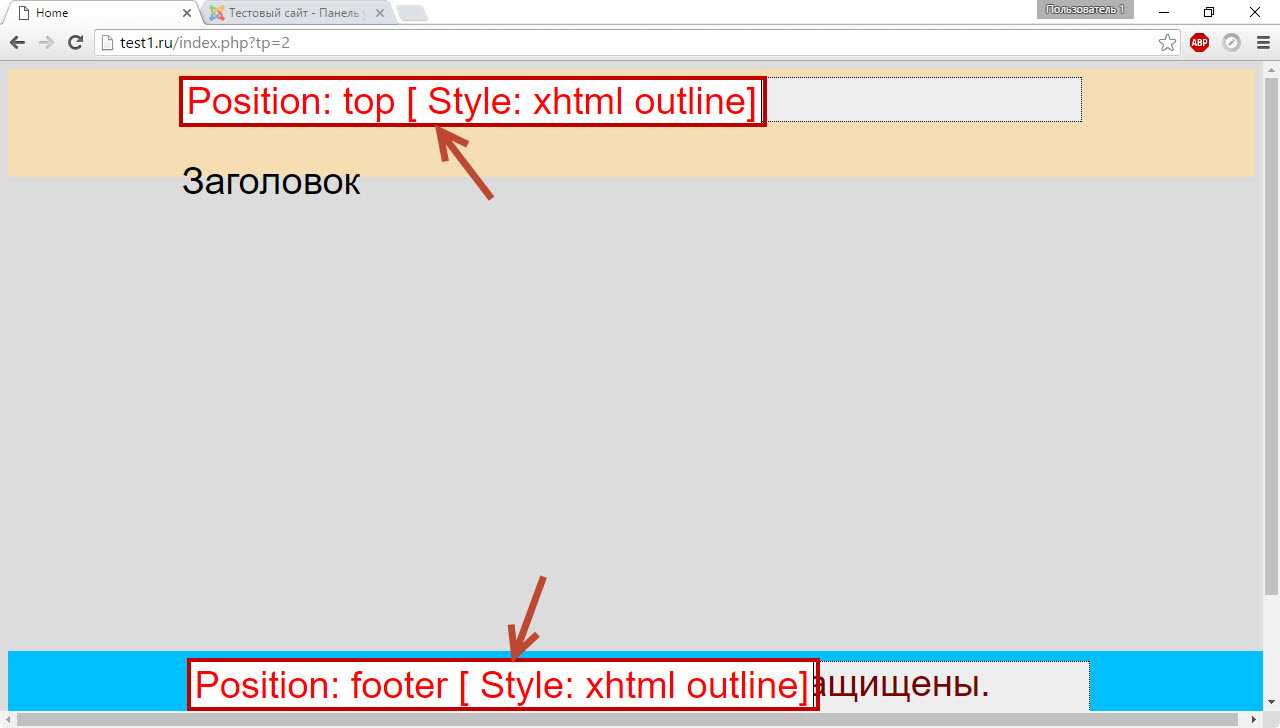Click the vertical scrollbar up arrow
Screen dimensions: 1280x728
(x=1271, y=70)
